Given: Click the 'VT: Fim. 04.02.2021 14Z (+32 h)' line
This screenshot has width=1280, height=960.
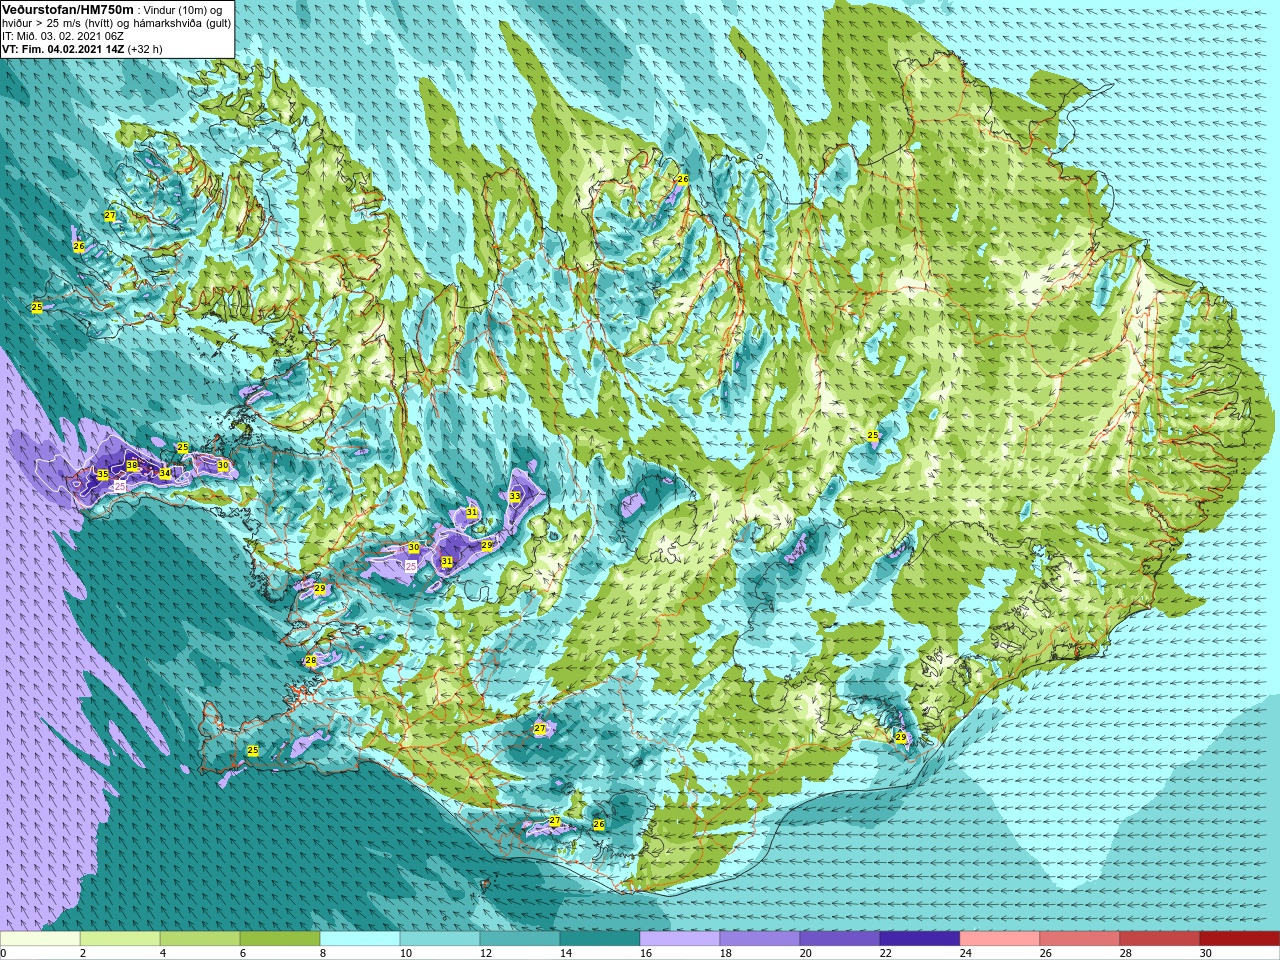Looking at the screenshot, I should [82, 49].
